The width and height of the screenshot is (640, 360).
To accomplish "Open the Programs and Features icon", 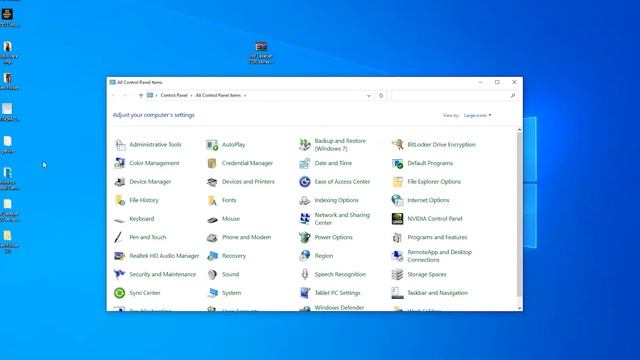I will (x=398, y=237).
